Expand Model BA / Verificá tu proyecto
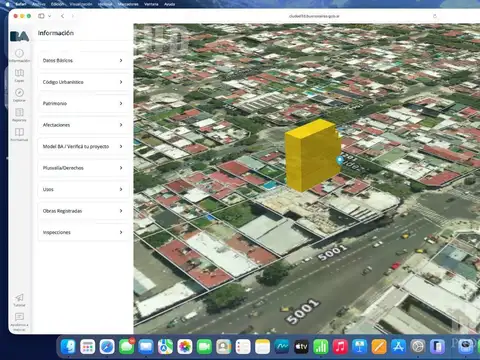Screen dimensions: 480x360 tap(83, 146)
